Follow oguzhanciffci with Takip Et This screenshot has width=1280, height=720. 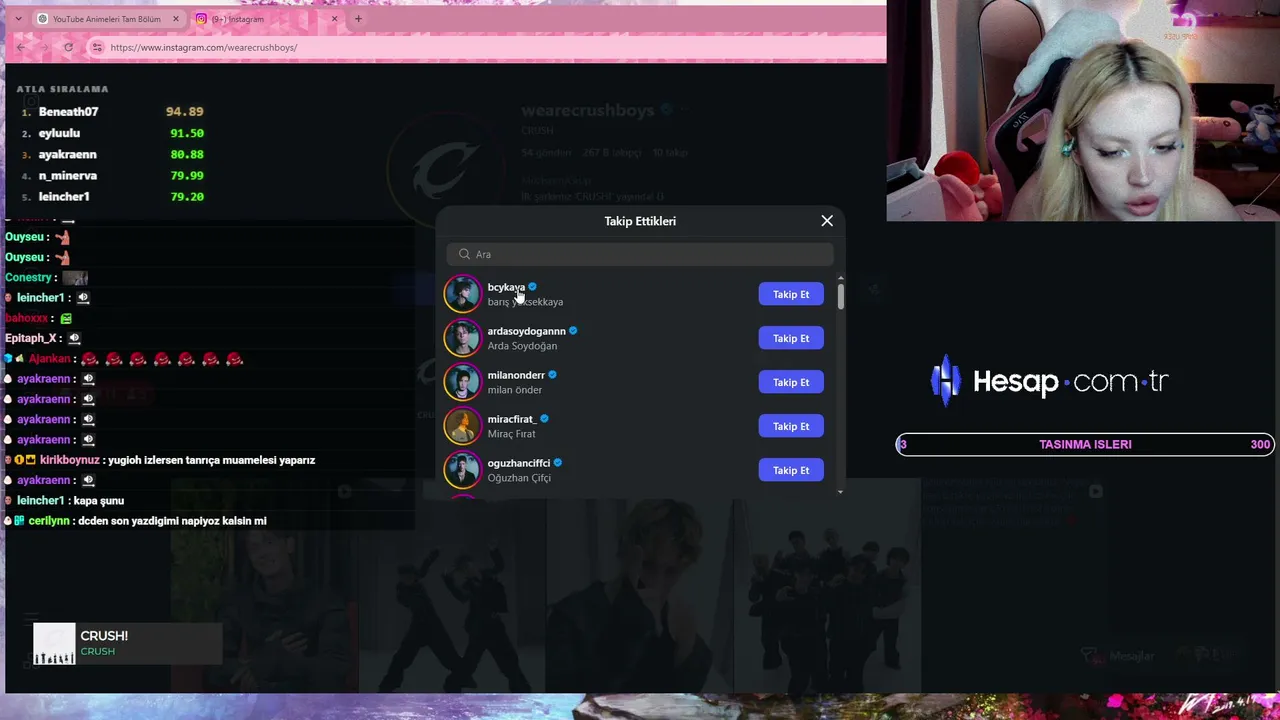(x=791, y=470)
